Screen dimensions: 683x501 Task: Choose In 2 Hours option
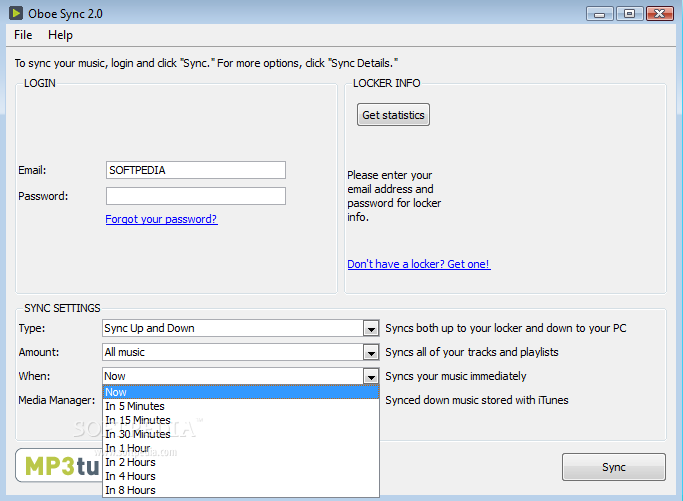click(241, 462)
